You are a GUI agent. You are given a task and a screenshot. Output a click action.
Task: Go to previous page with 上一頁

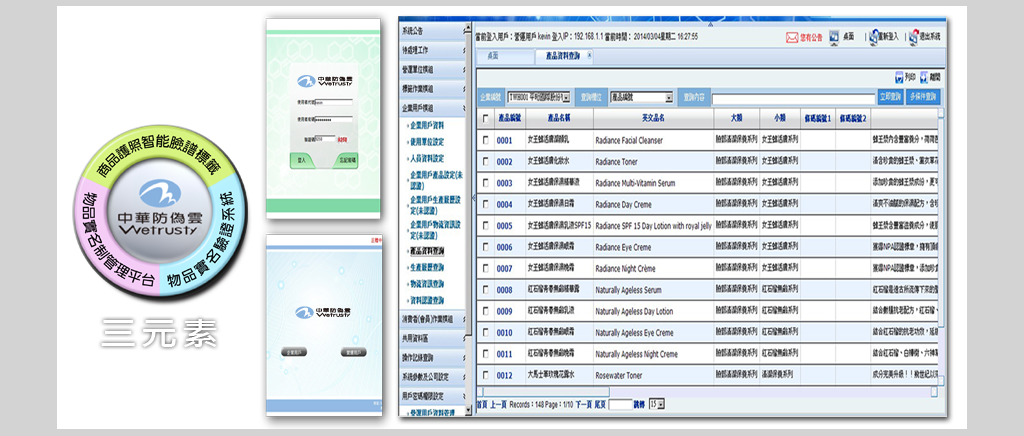(498, 405)
